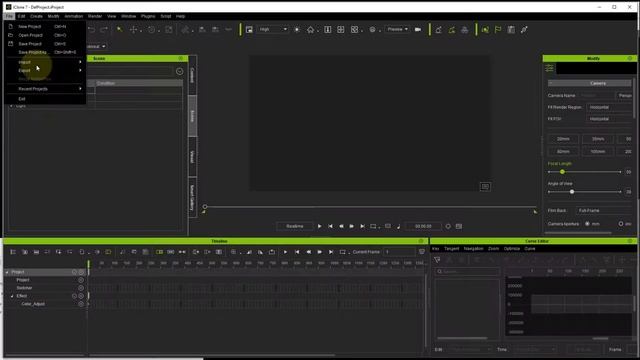Open the Plugins menu
Viewport: 640px width, 360px height.
[x=148, y=16]
